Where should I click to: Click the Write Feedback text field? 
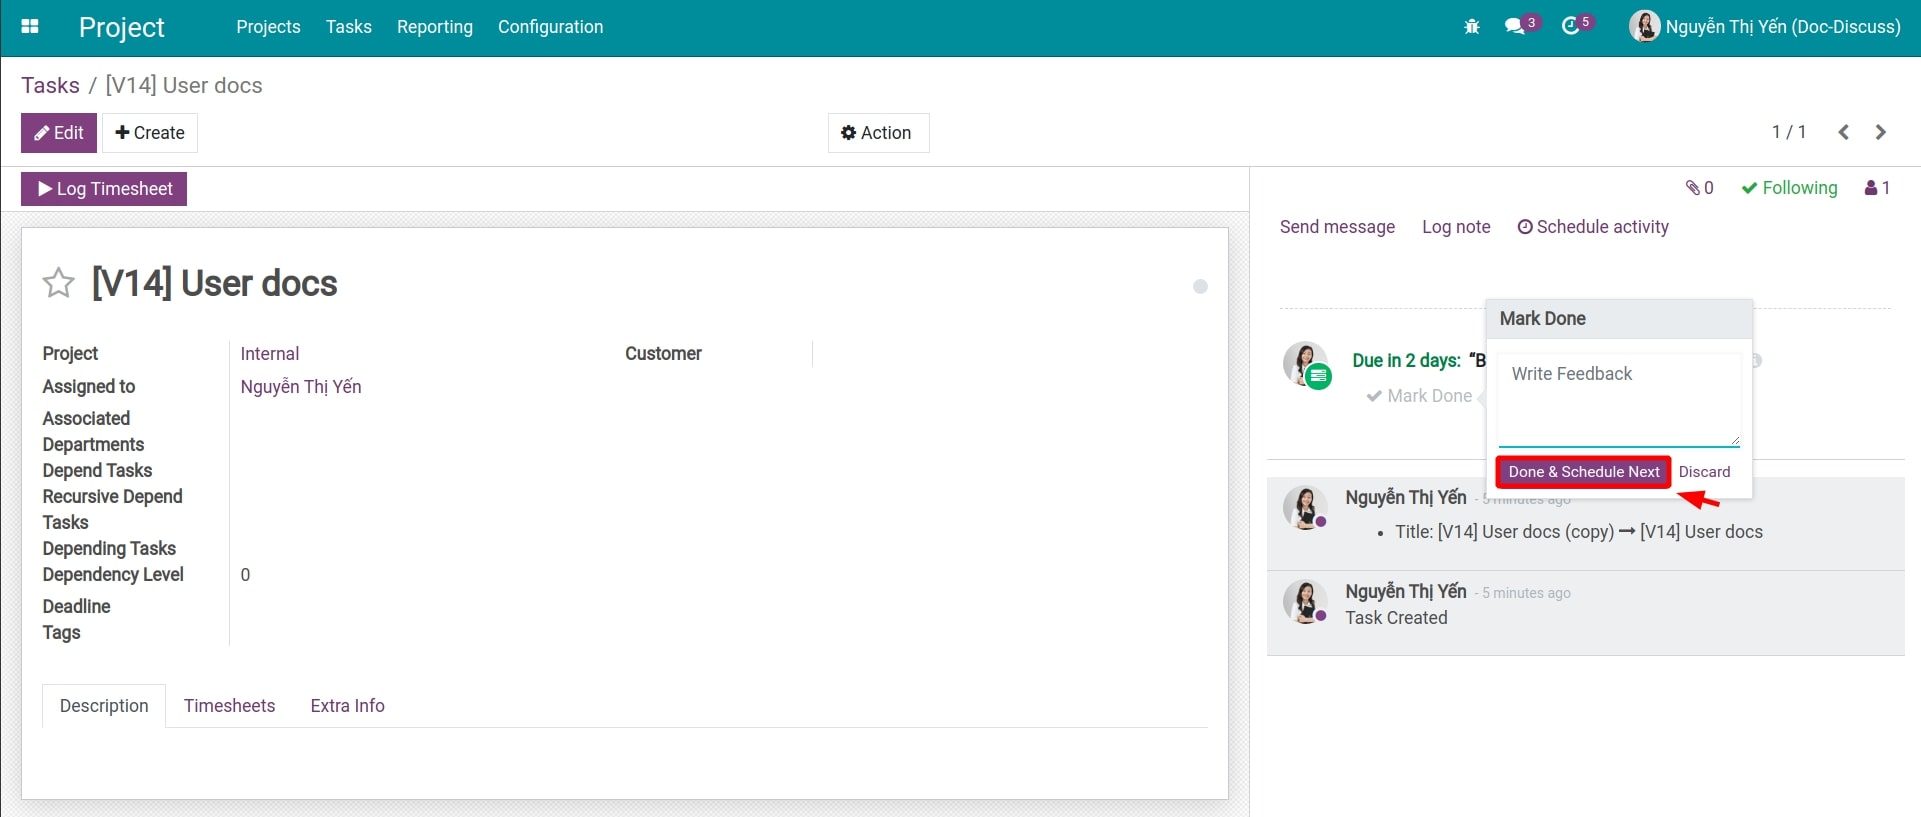tap(1618, 398)
